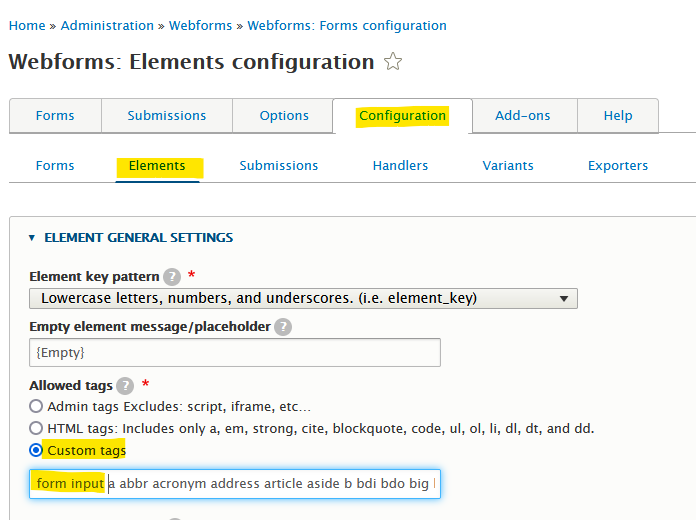The image size is (696, 520).
Task: Open help icon next to Allowed tags
Action: click(125, 386)
